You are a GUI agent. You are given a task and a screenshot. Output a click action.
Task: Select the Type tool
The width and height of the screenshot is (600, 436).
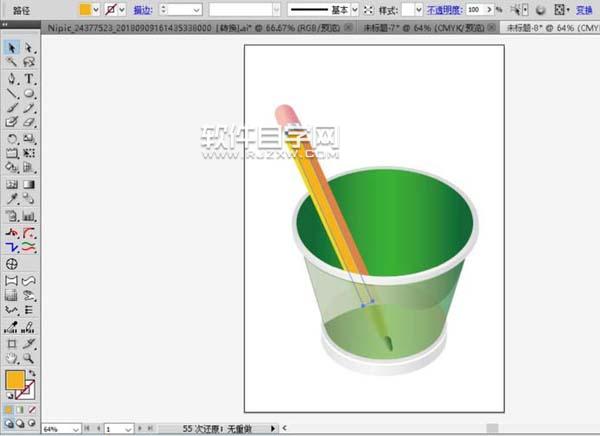[x=29, y=78]
